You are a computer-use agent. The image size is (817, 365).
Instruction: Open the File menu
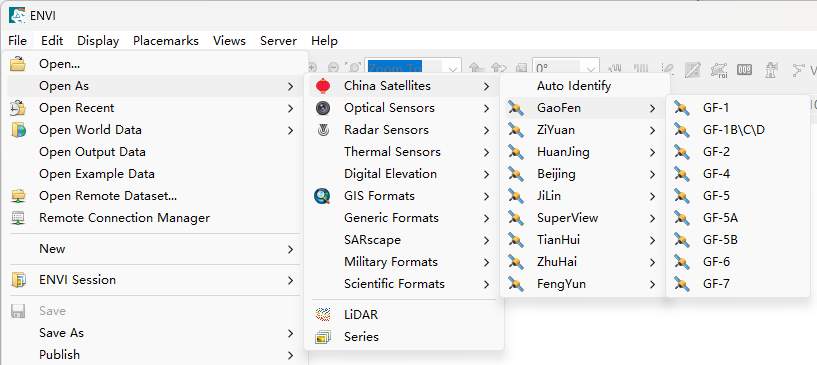[18, 41]
